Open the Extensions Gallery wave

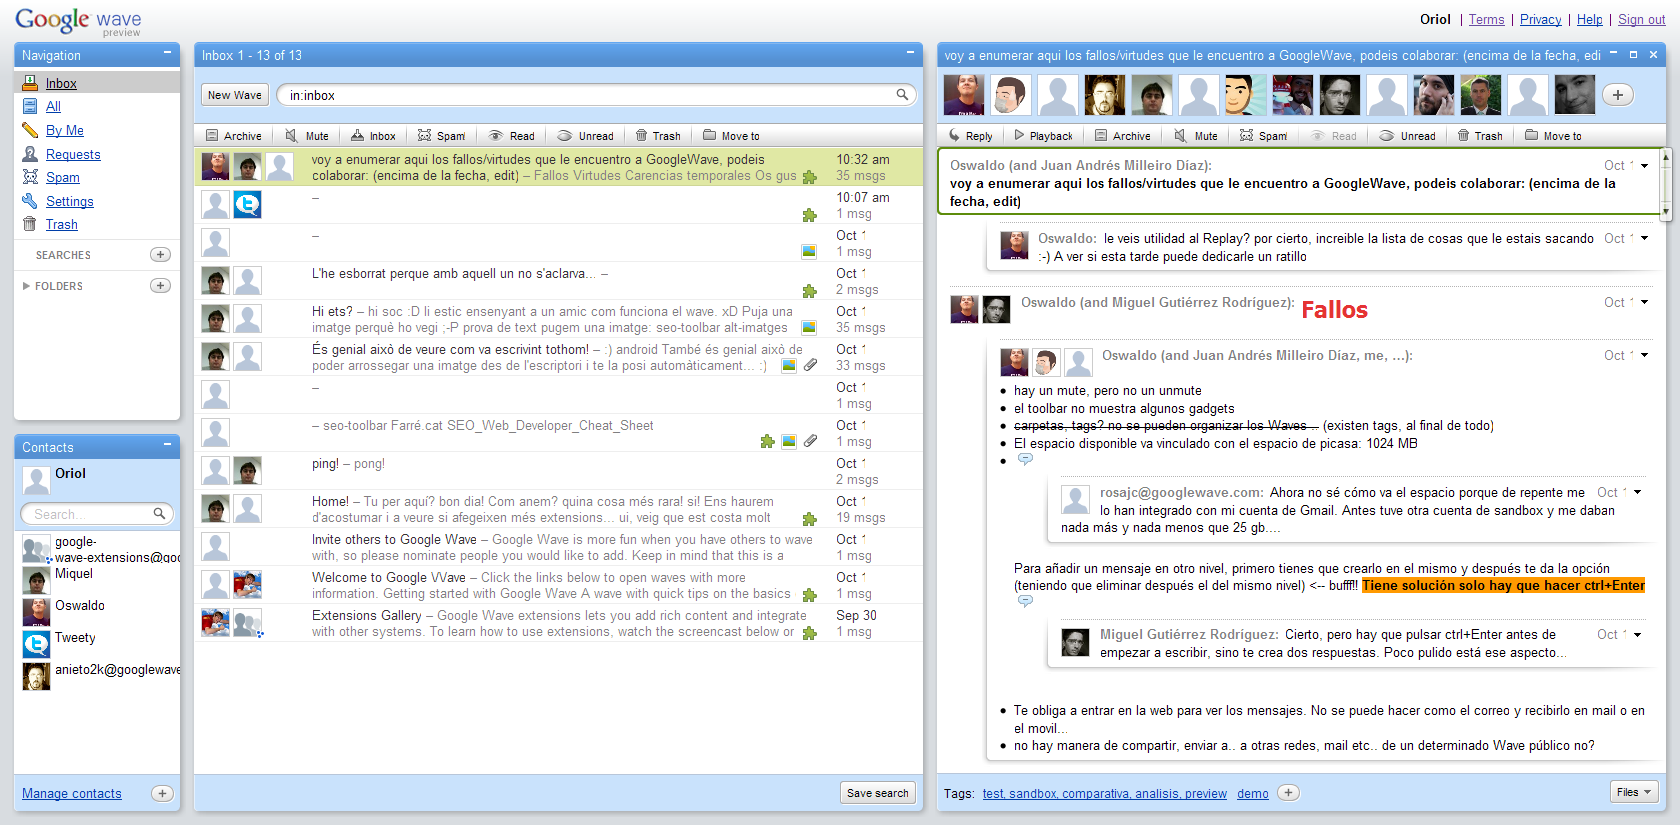pyautogui.click(x=558, y=623)
